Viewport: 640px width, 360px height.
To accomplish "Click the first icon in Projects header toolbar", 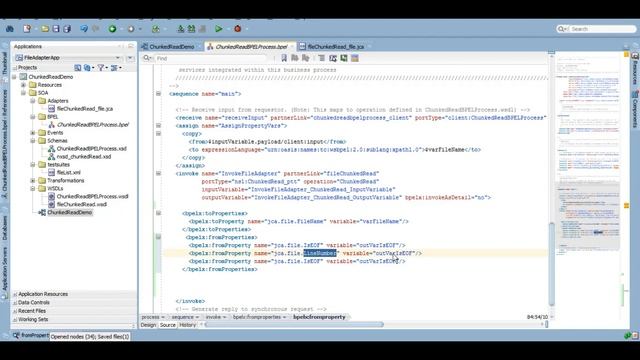I will pos(78,68).
